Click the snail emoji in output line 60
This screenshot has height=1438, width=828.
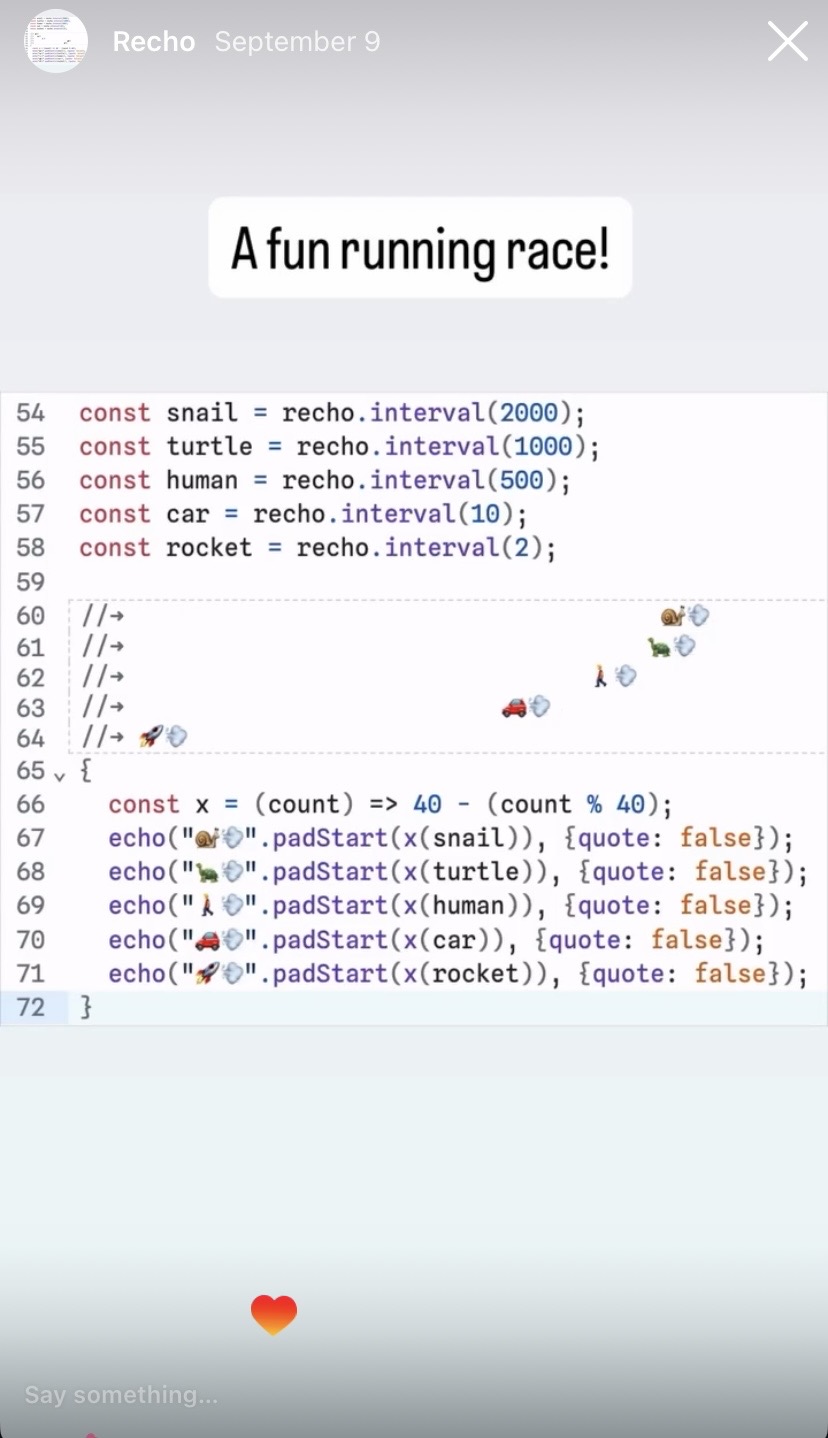[x=672, y=616]
